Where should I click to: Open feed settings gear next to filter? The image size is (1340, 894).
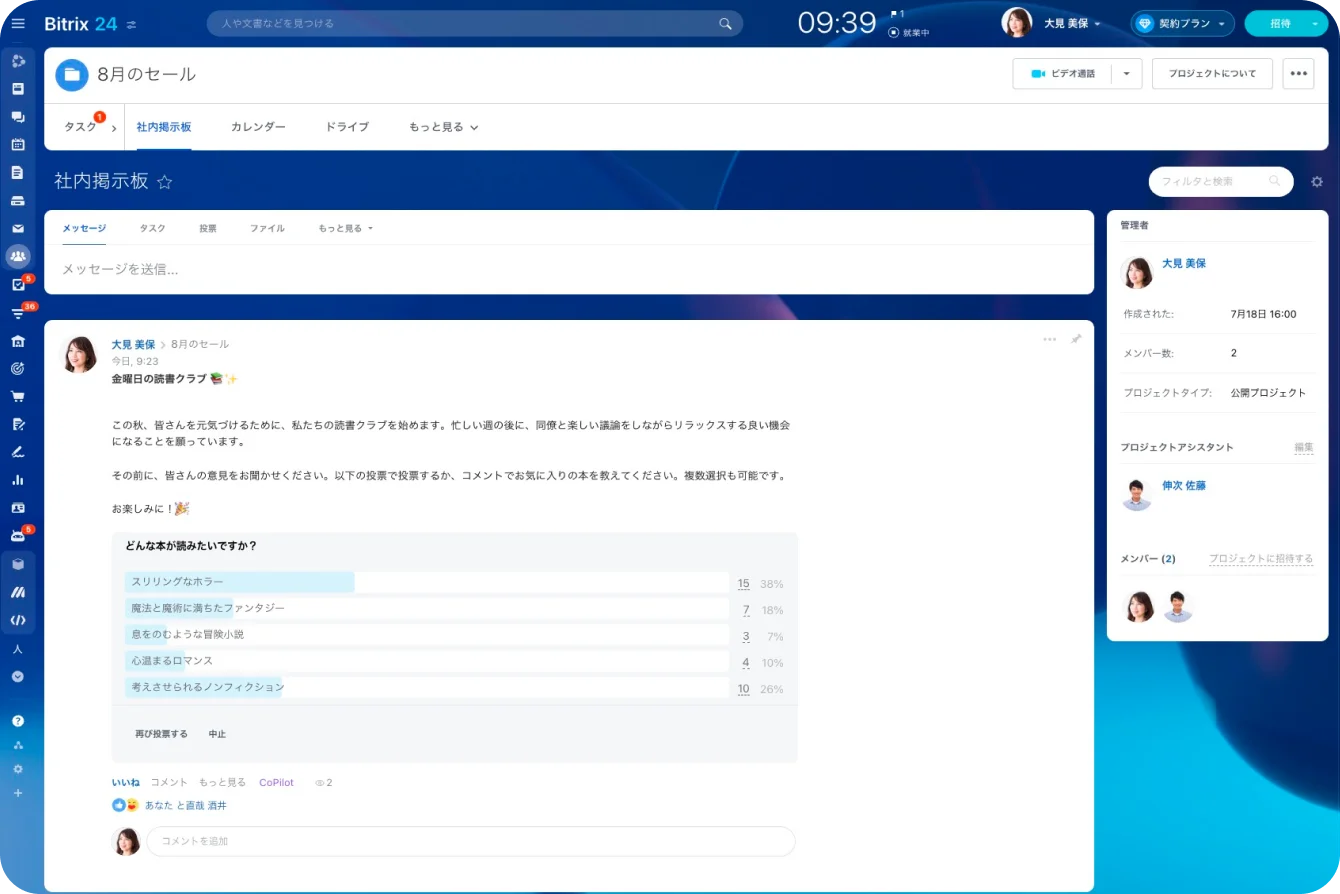click(1317, 182)
